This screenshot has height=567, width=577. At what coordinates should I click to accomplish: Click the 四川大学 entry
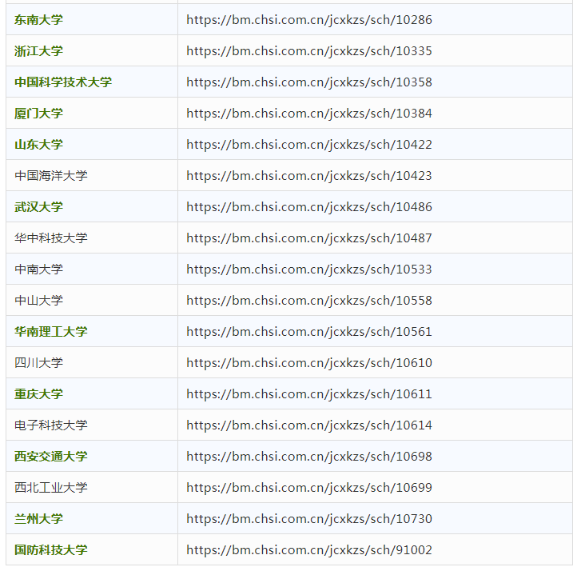[x=39, y=363]
